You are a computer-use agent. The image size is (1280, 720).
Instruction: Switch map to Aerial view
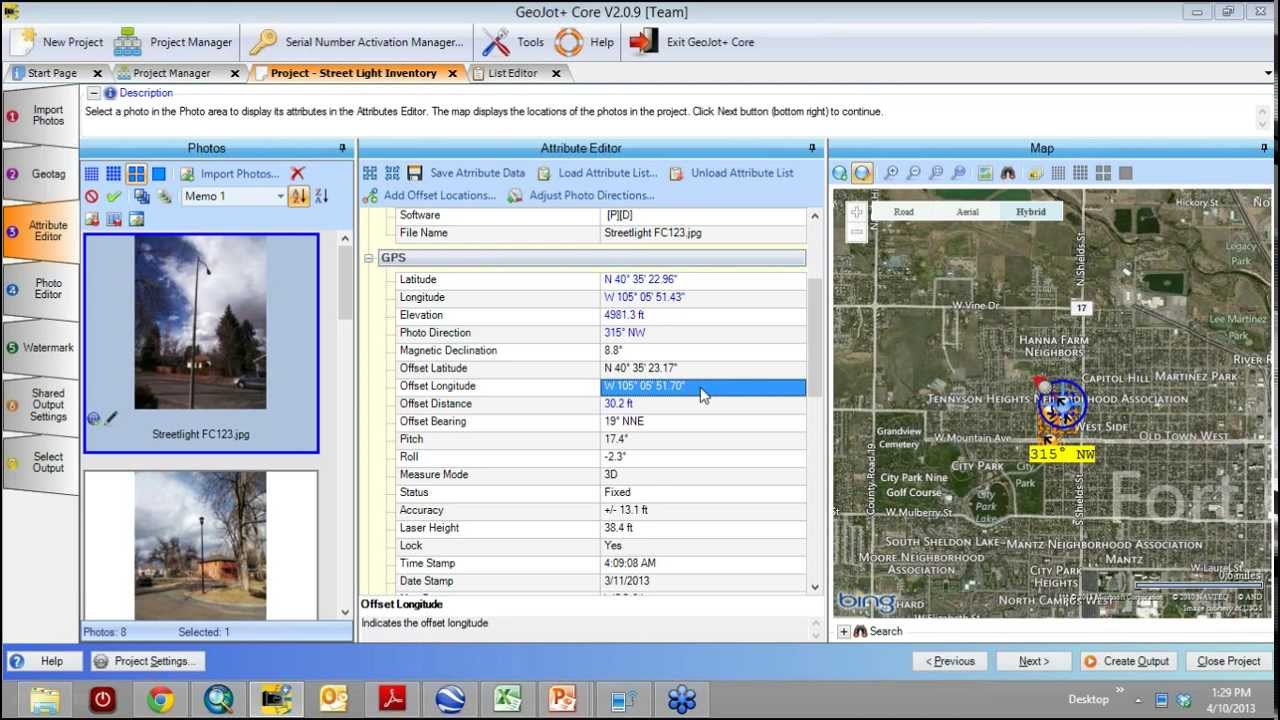(967, 211)
